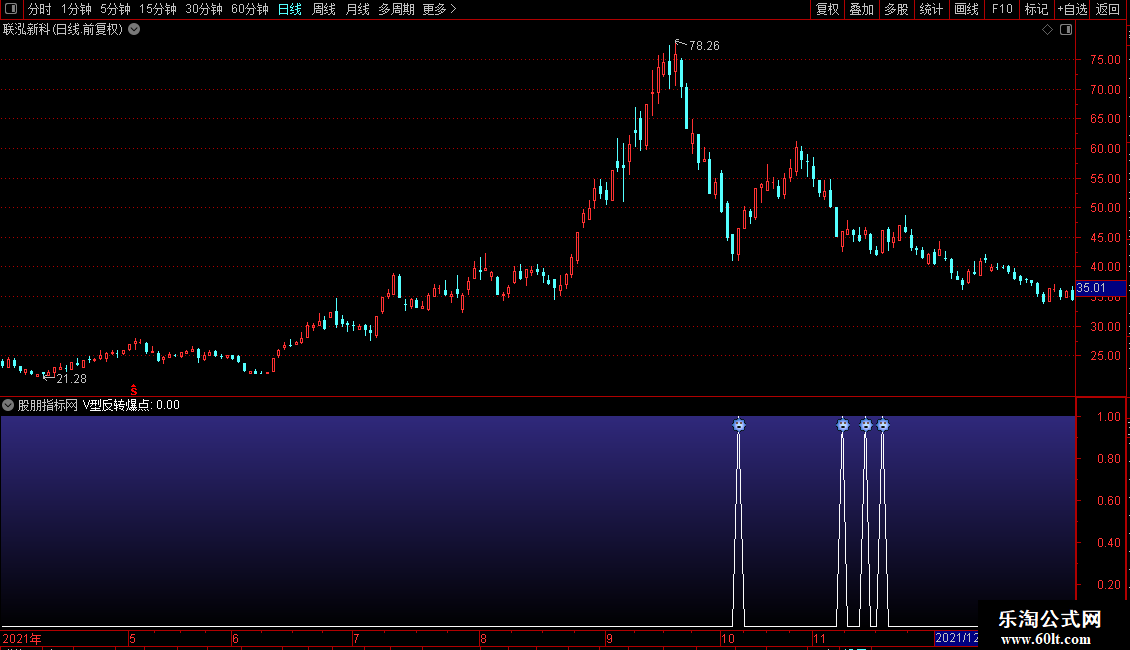Click the 2021年 label on time axis

pos(22,638)
